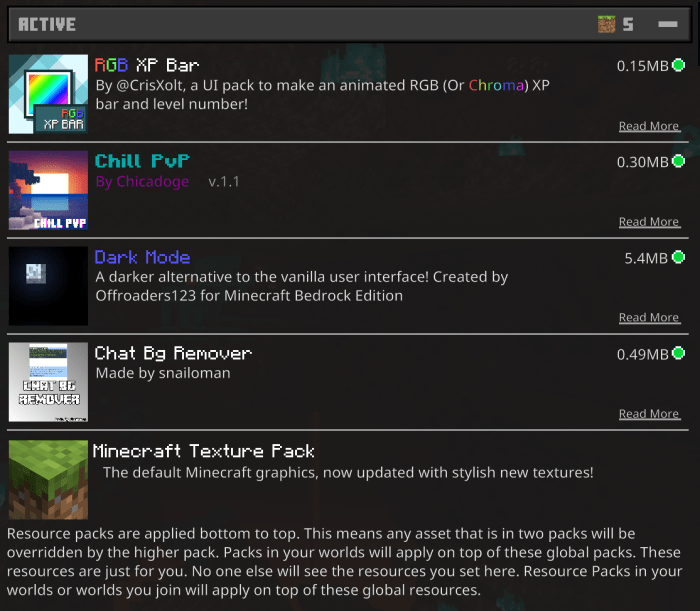Click the active pack count 5
The width and height of the screenshot is (700, 611).
(628, 24)
